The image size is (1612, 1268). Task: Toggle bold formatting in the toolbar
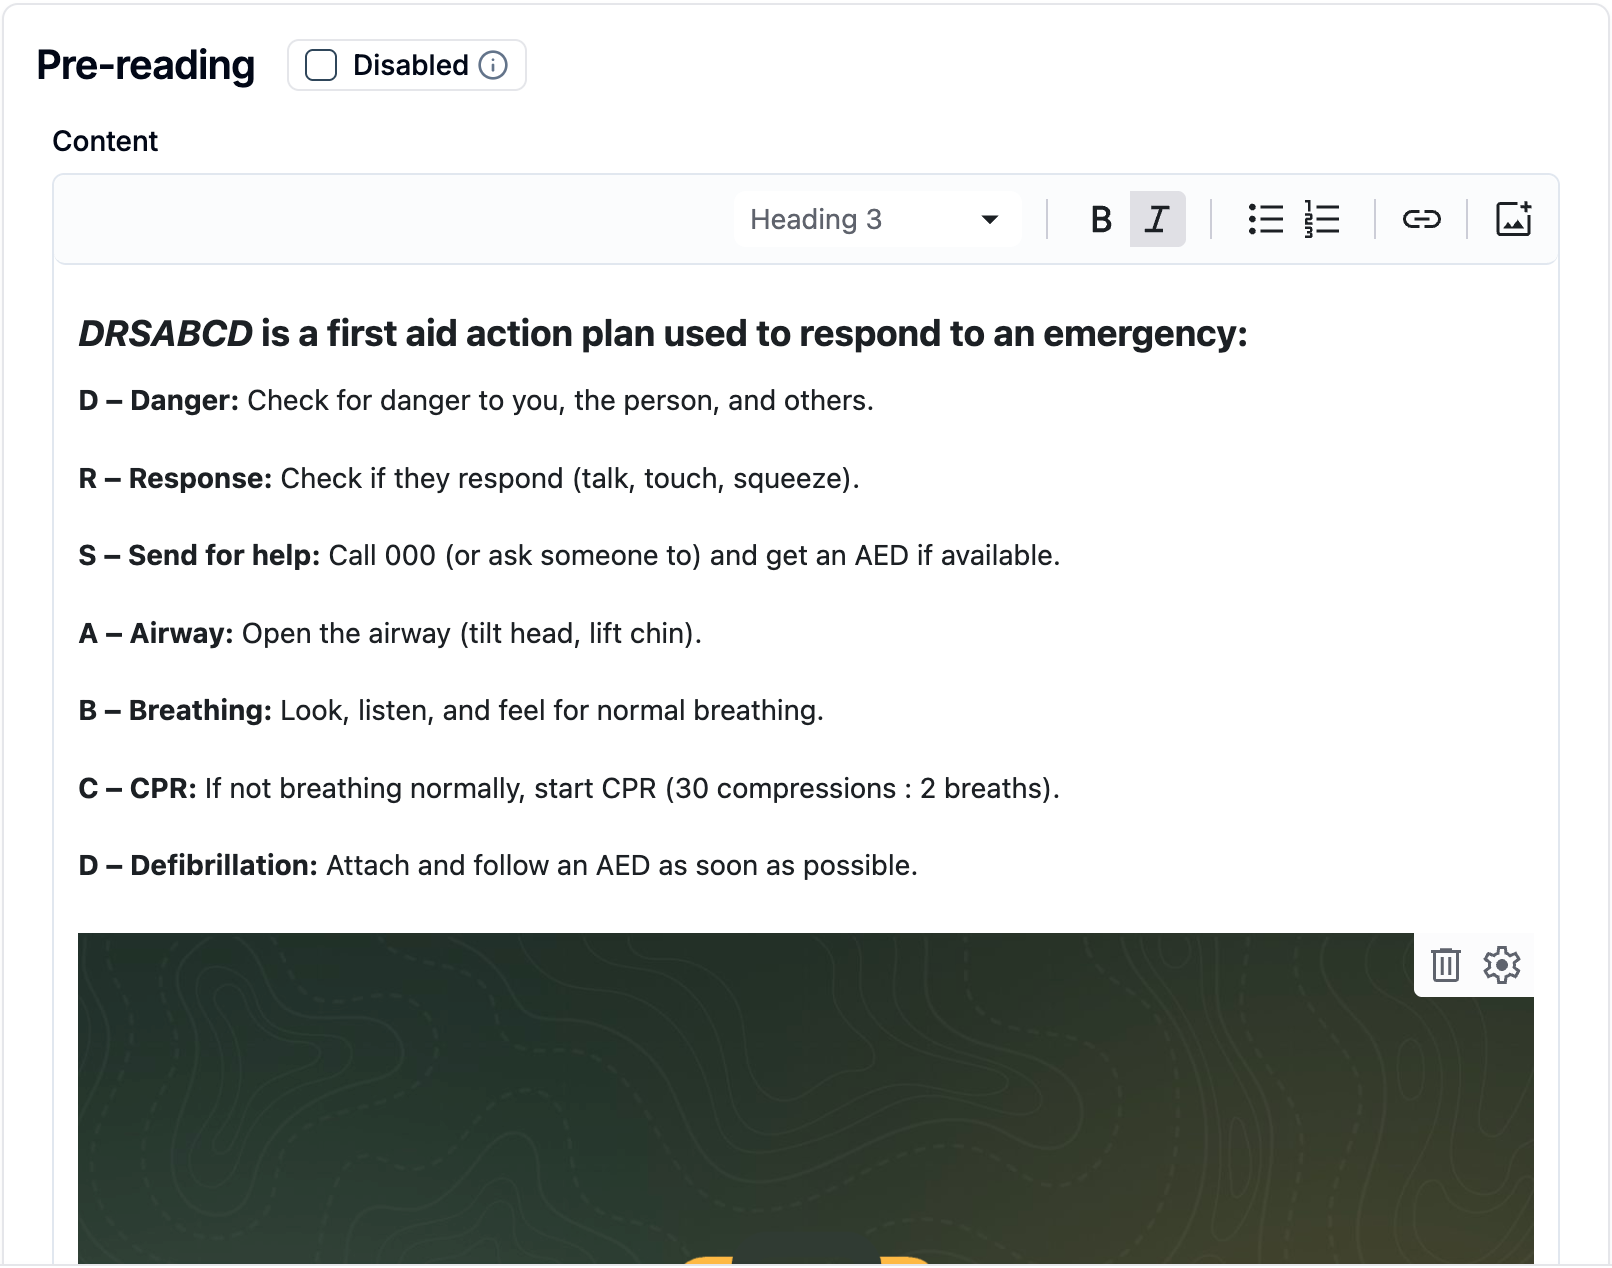point(1101,219)
